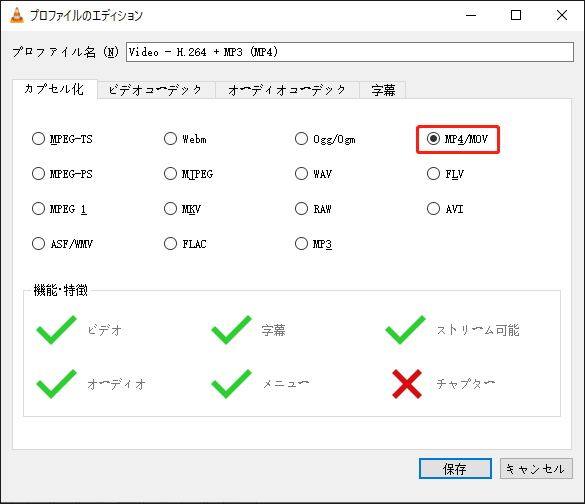The height and width of the screenshot is (504, 585).
Task: Click the green checkmark beside 字幕 feature
Action: click(x=231, y=330)
